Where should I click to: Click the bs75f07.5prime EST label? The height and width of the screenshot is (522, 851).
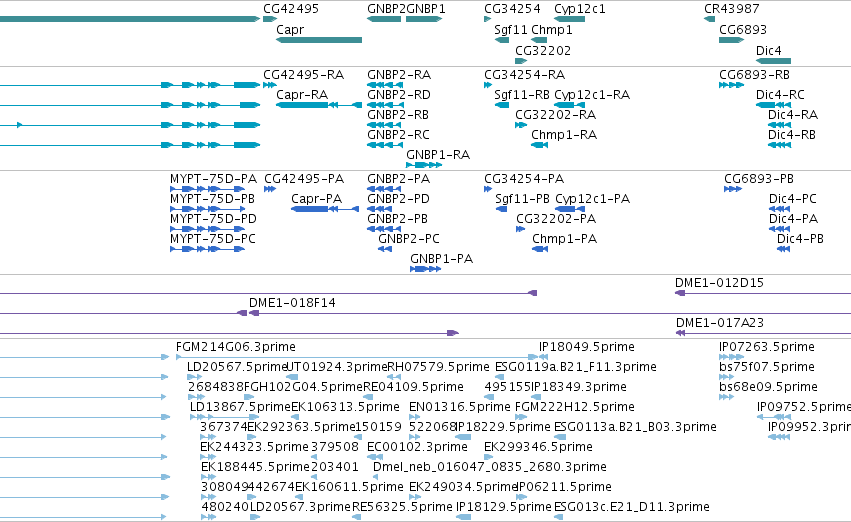[x=767, y=367]
